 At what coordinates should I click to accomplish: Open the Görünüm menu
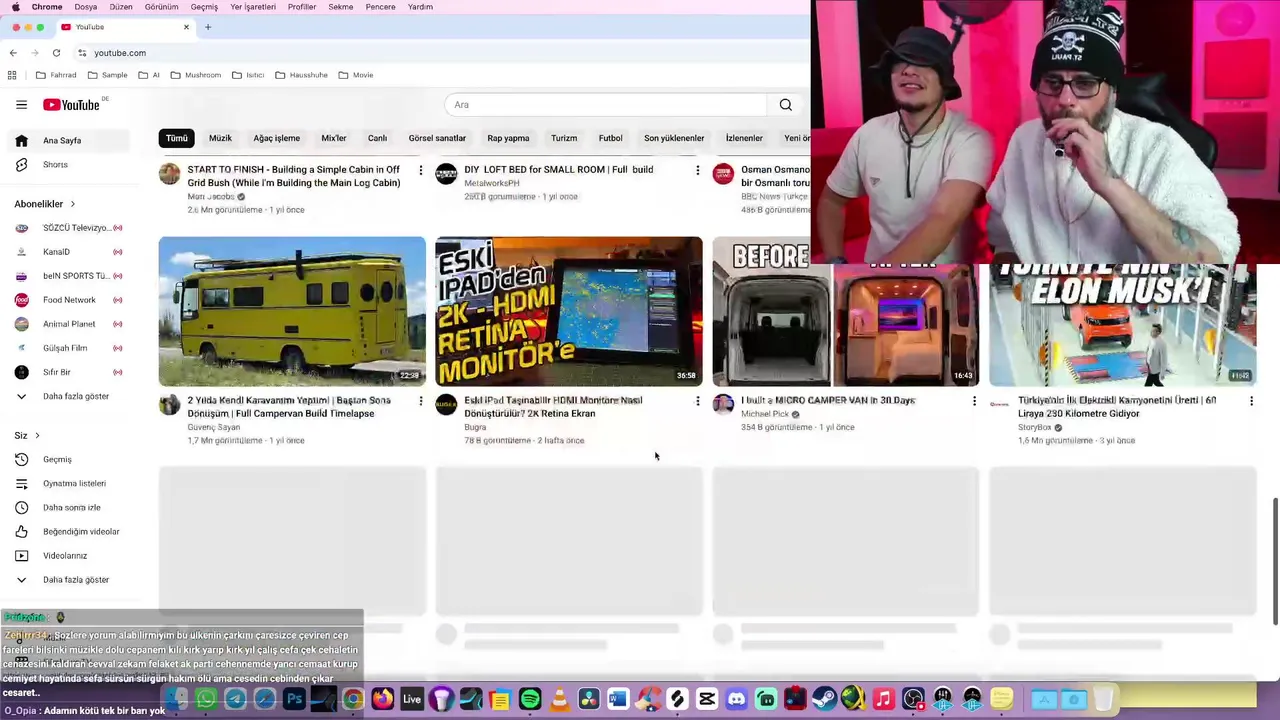pos(161,7)
